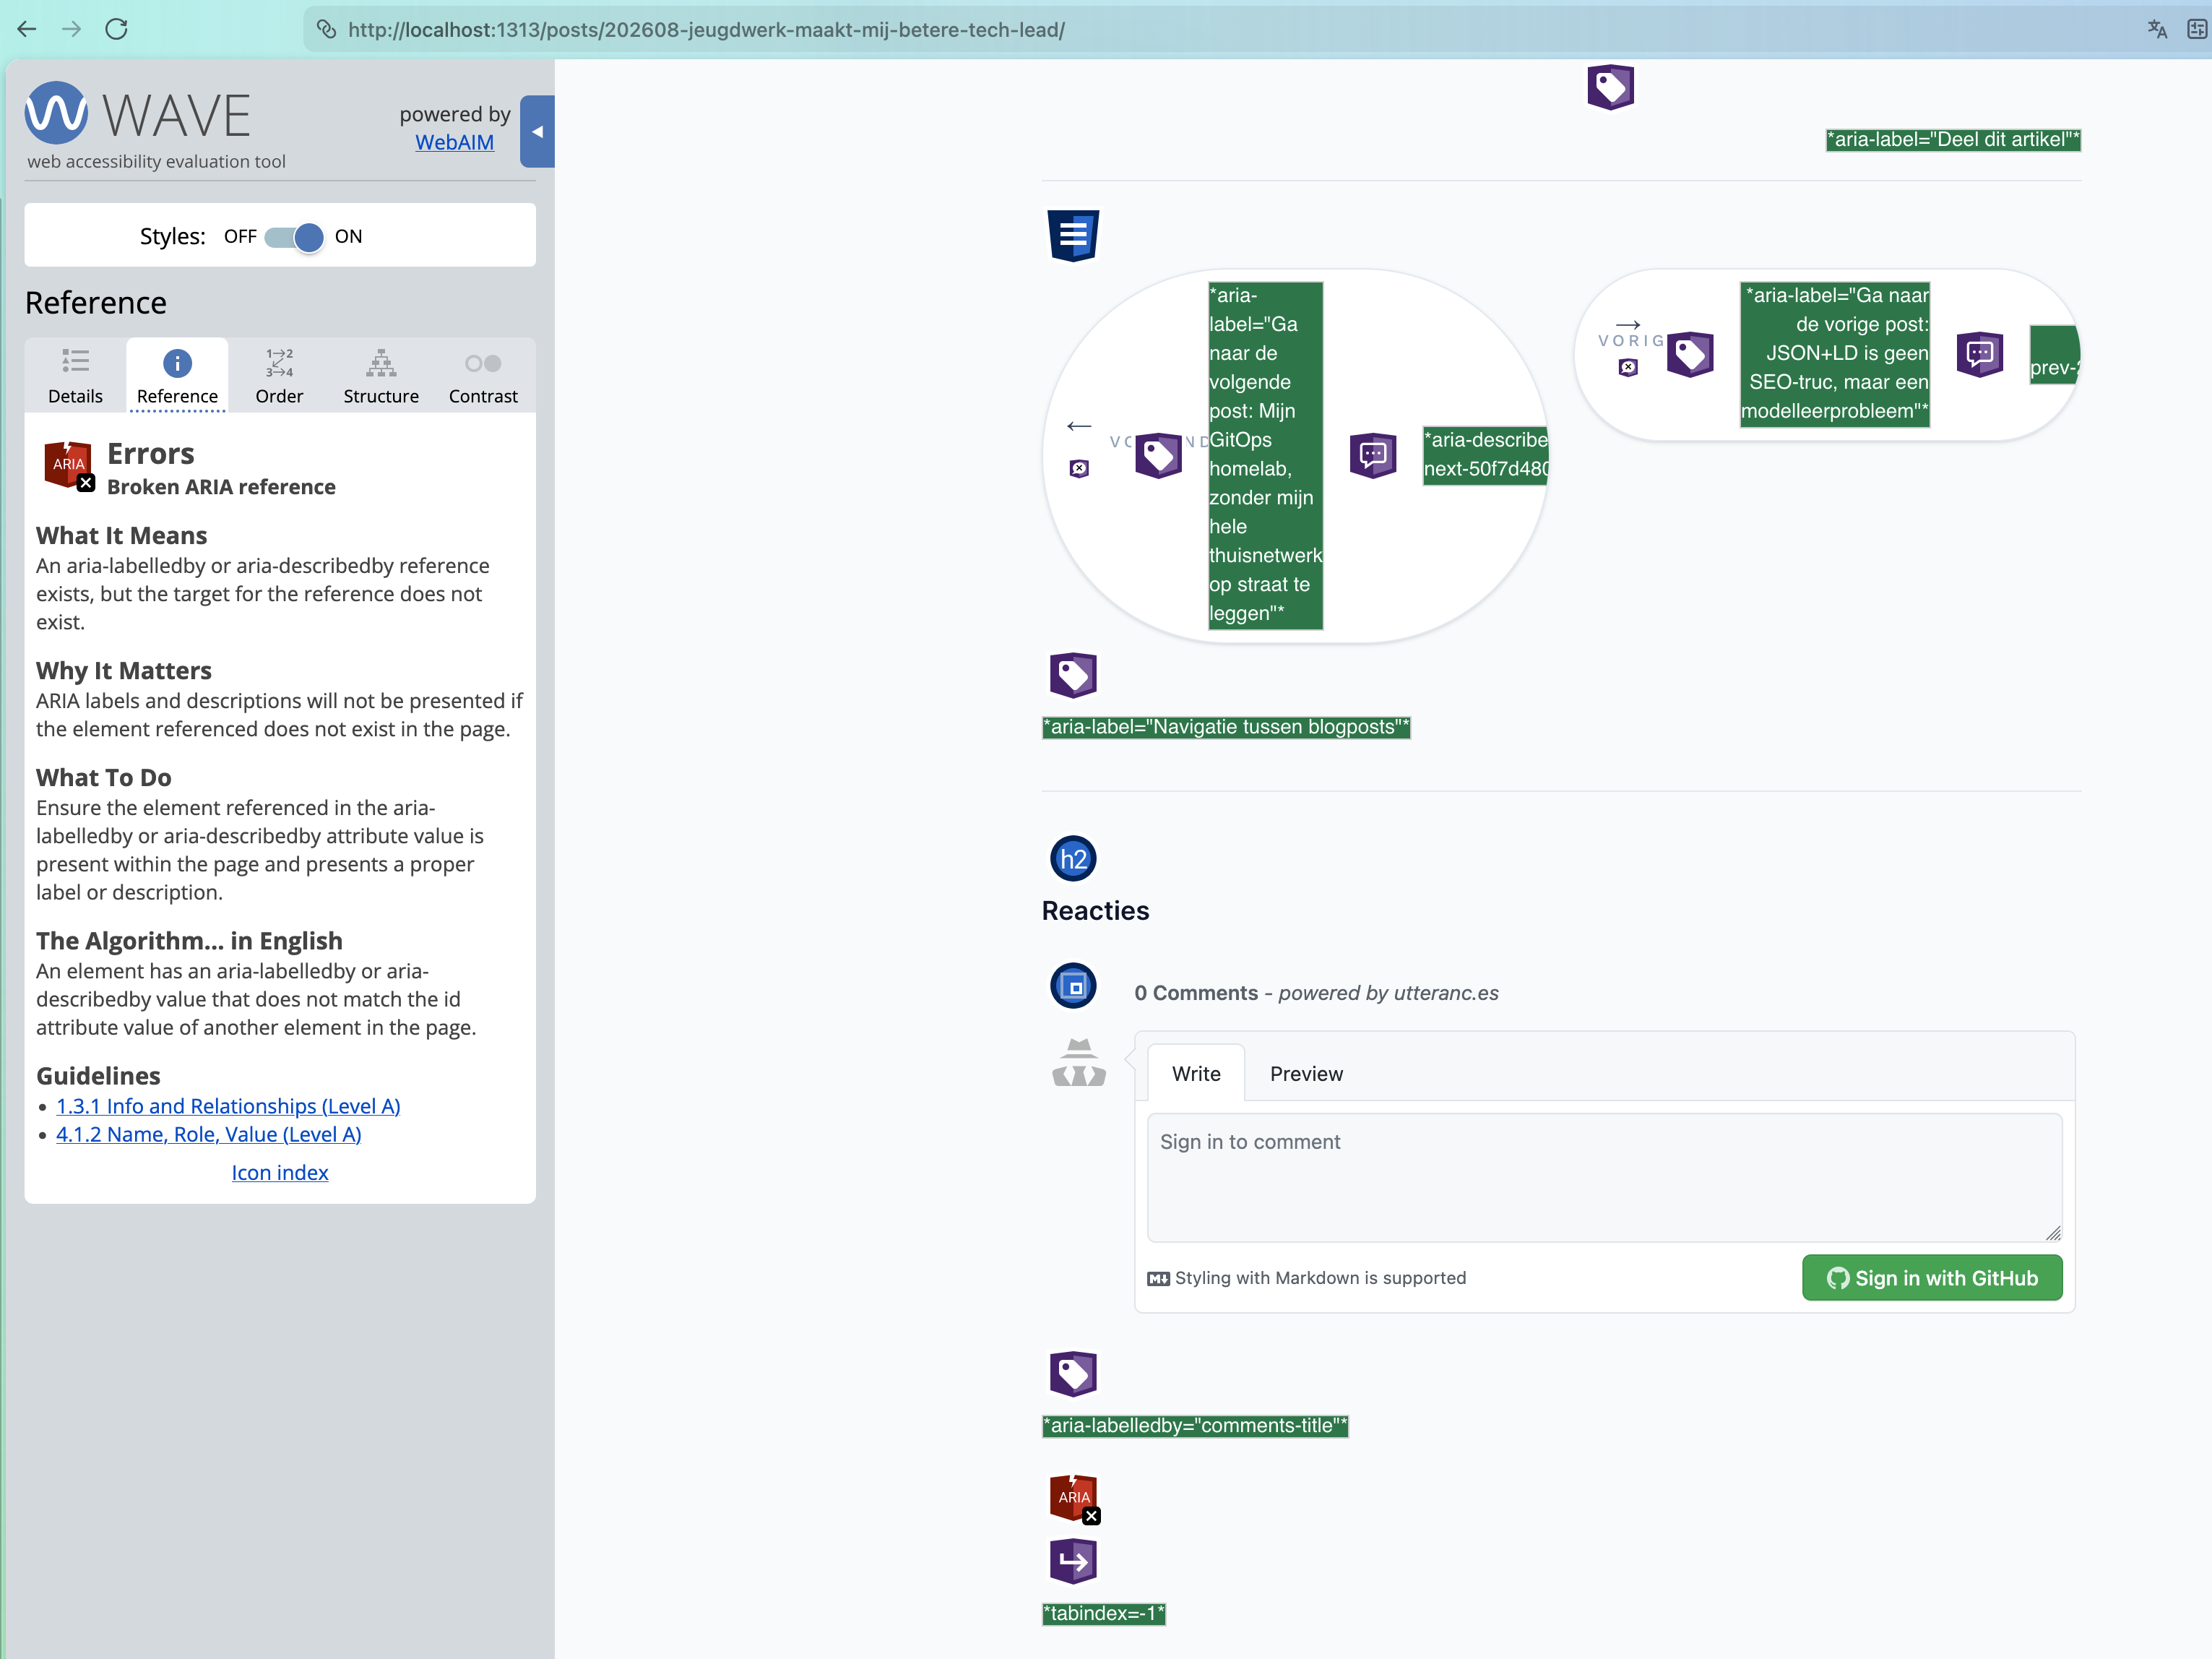Open the 4.1.2 Name, Role, Value guideline
The height and width of the screenshot is (1659, 2212).
[x=208, y=1134]
